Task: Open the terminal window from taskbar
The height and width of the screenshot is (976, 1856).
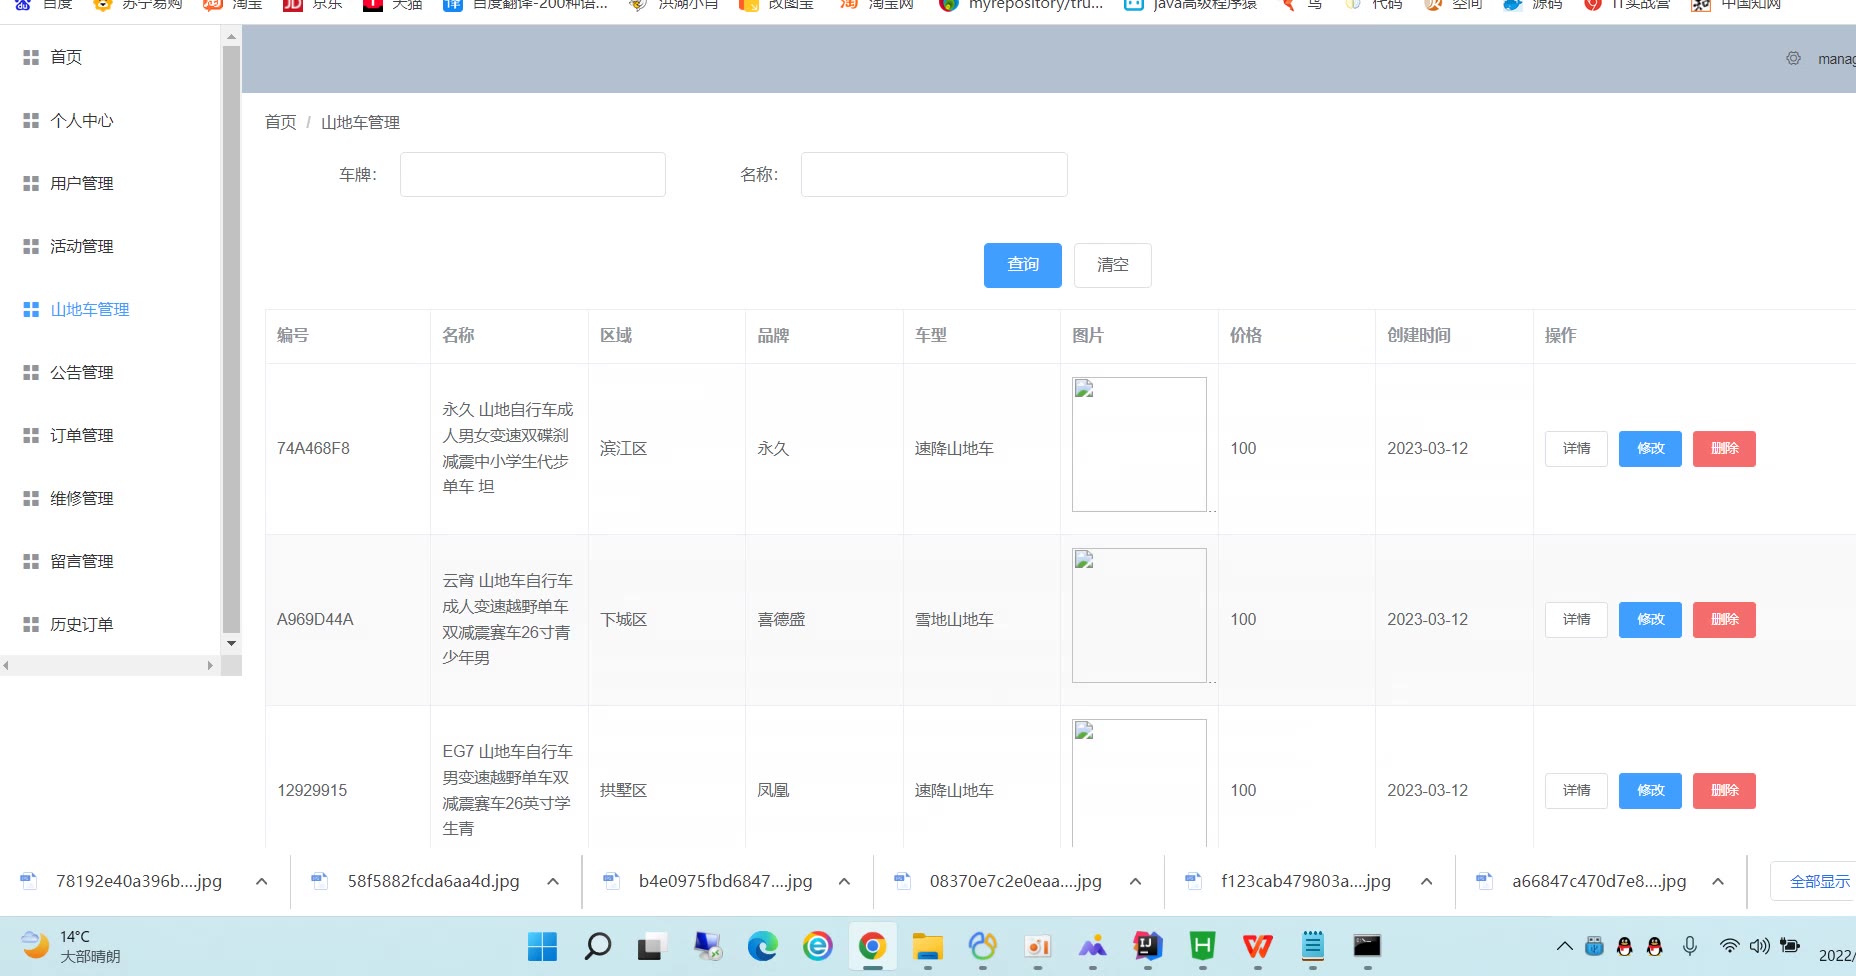Action: (1367, 946)
